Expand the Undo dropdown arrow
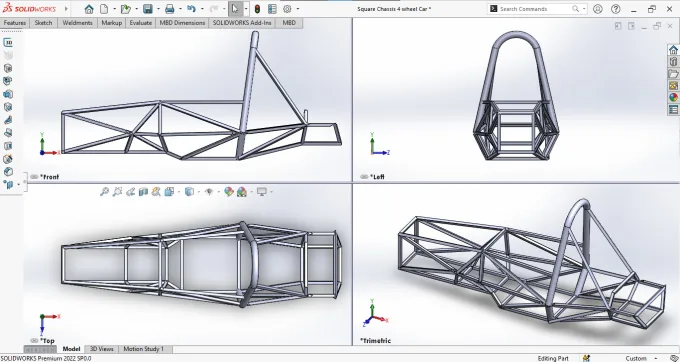The width and height of the screenshot is (680, 362). (202, 9)
